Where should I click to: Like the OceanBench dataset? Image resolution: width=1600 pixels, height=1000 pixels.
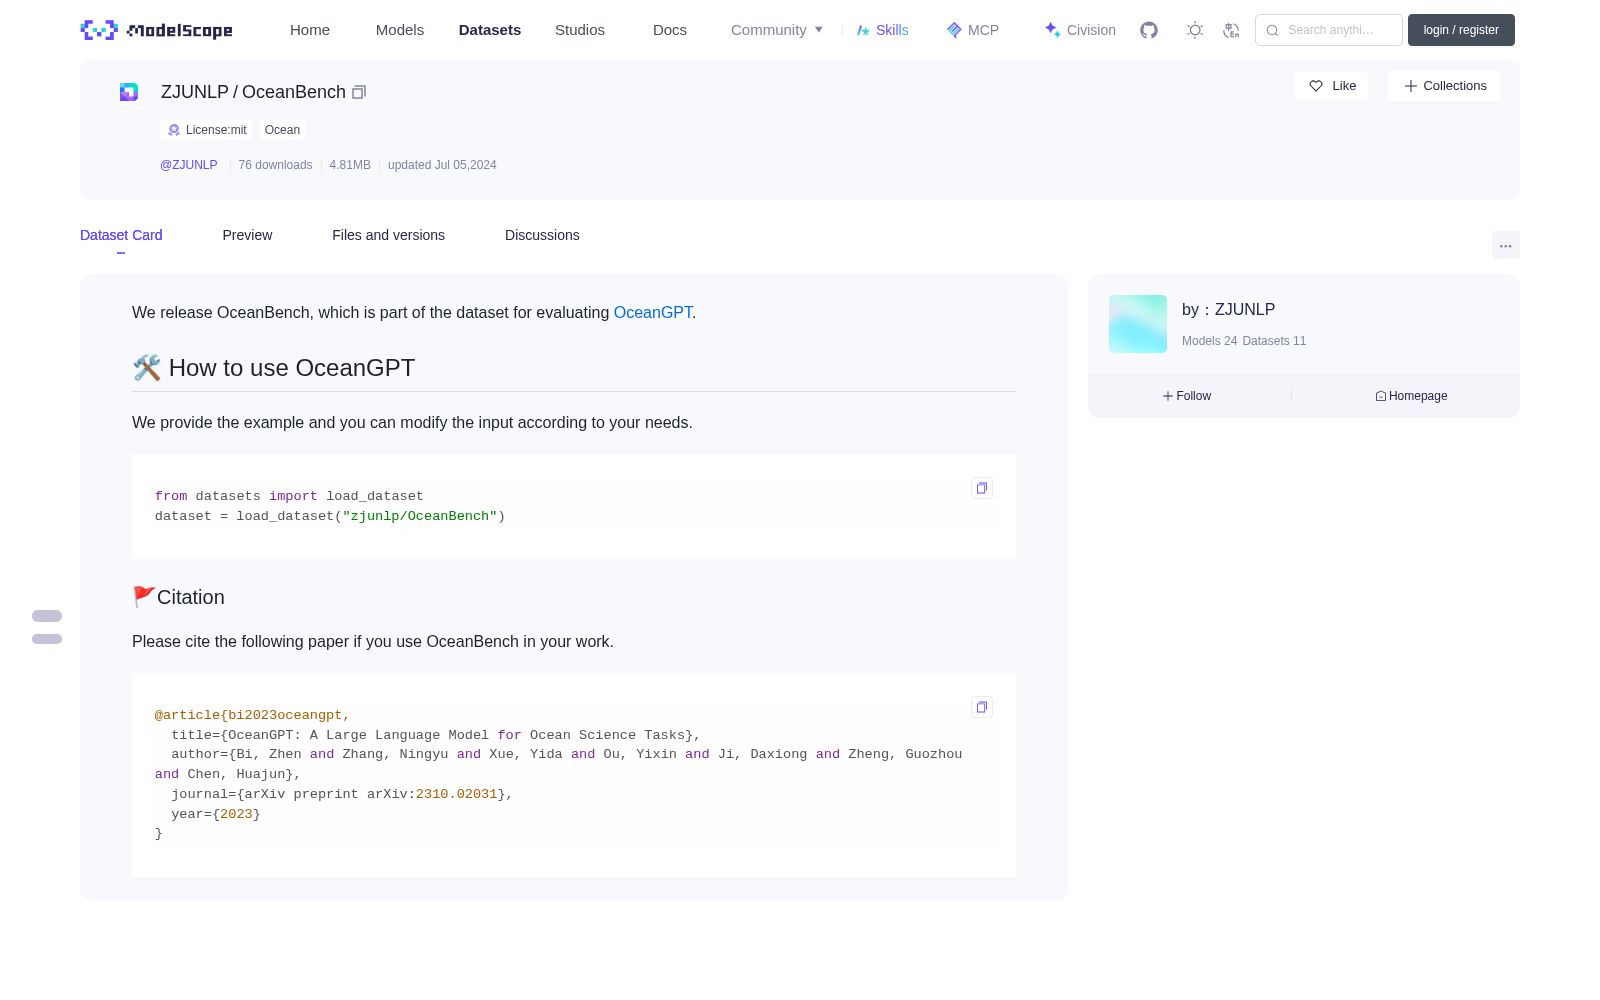(x=1331, y=86)
